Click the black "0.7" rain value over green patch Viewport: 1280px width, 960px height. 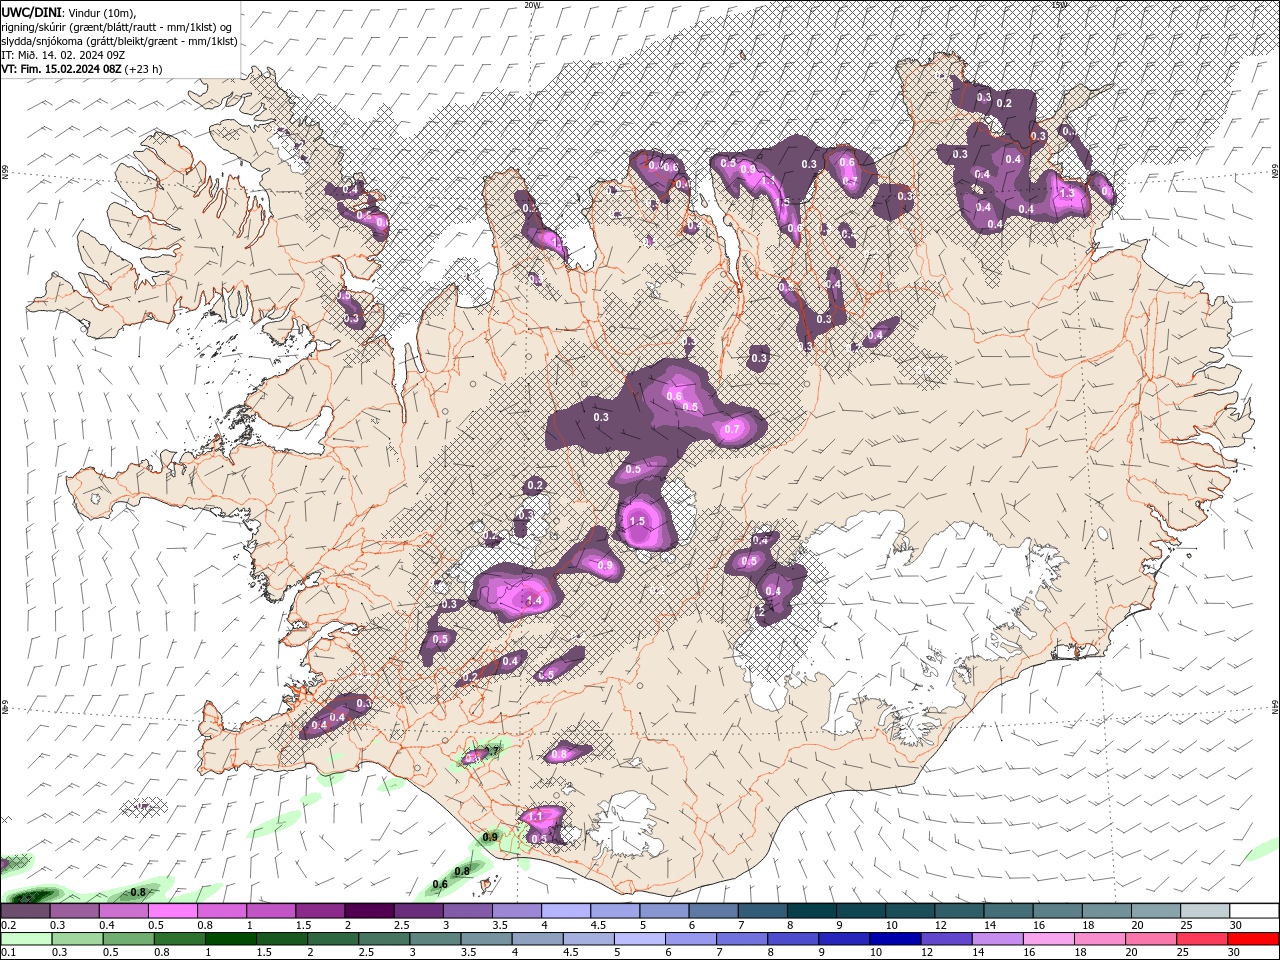click(491, 751)
